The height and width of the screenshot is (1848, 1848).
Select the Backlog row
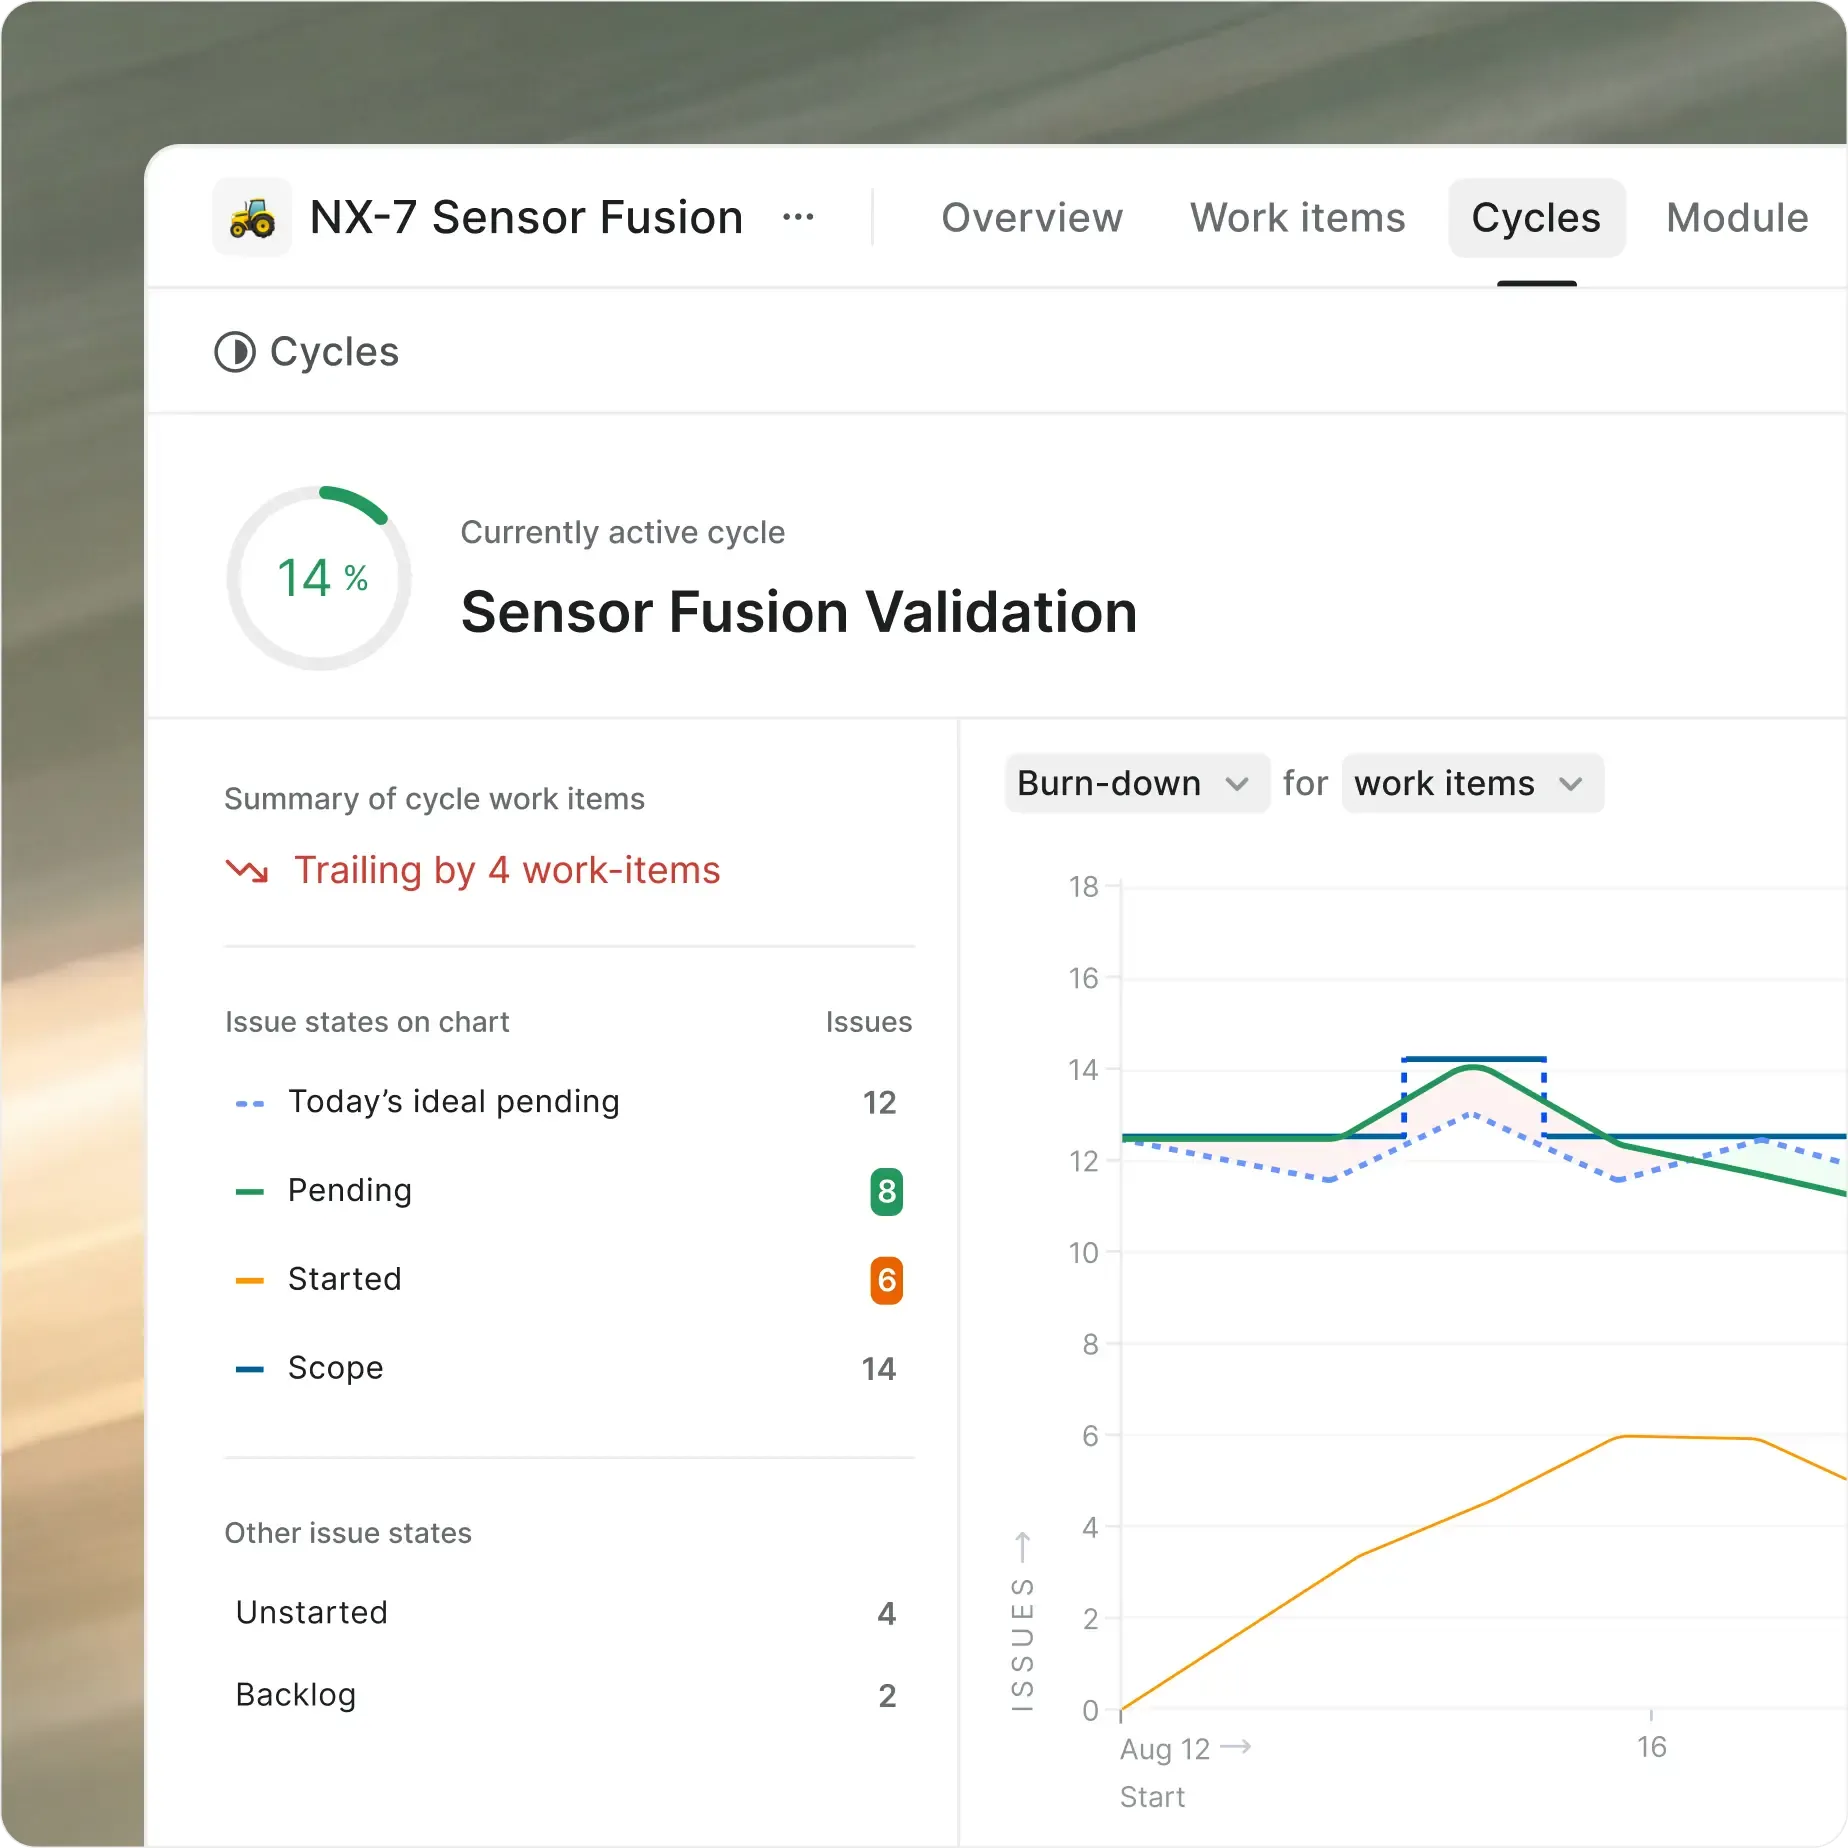569,1695
